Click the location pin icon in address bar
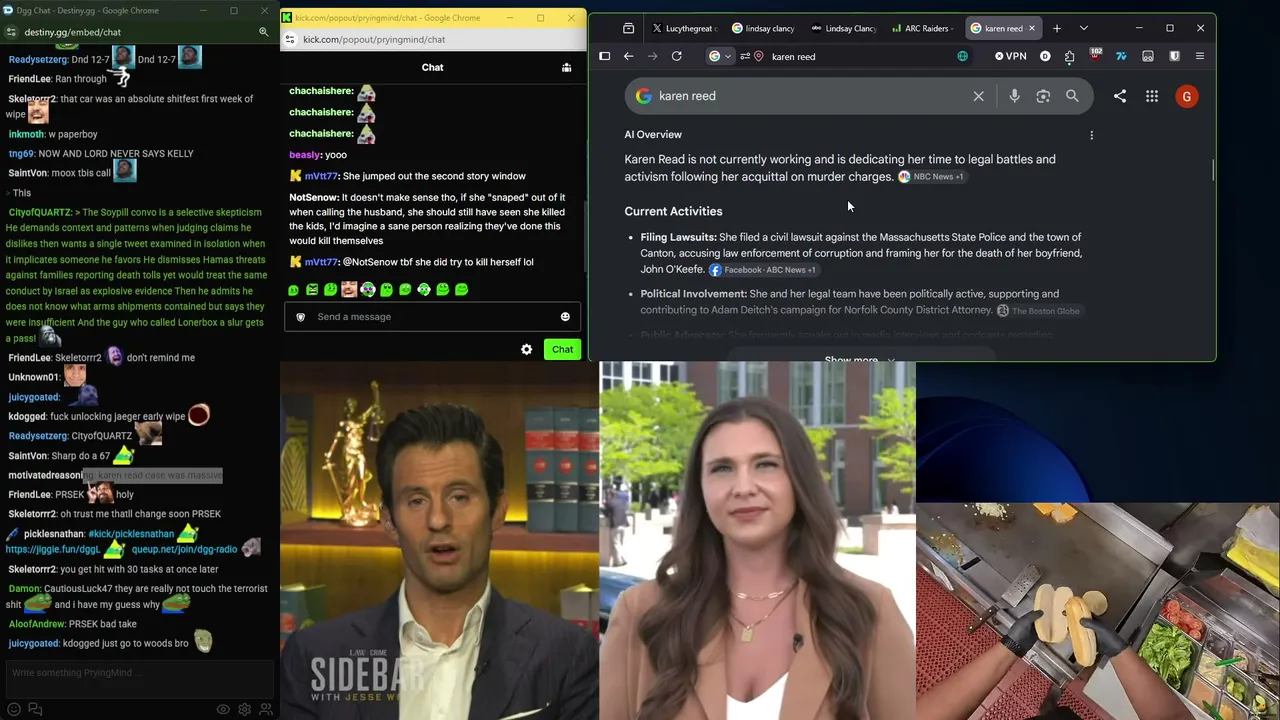This screenshot has height=720, width=1280. click(x=760, y=56)
